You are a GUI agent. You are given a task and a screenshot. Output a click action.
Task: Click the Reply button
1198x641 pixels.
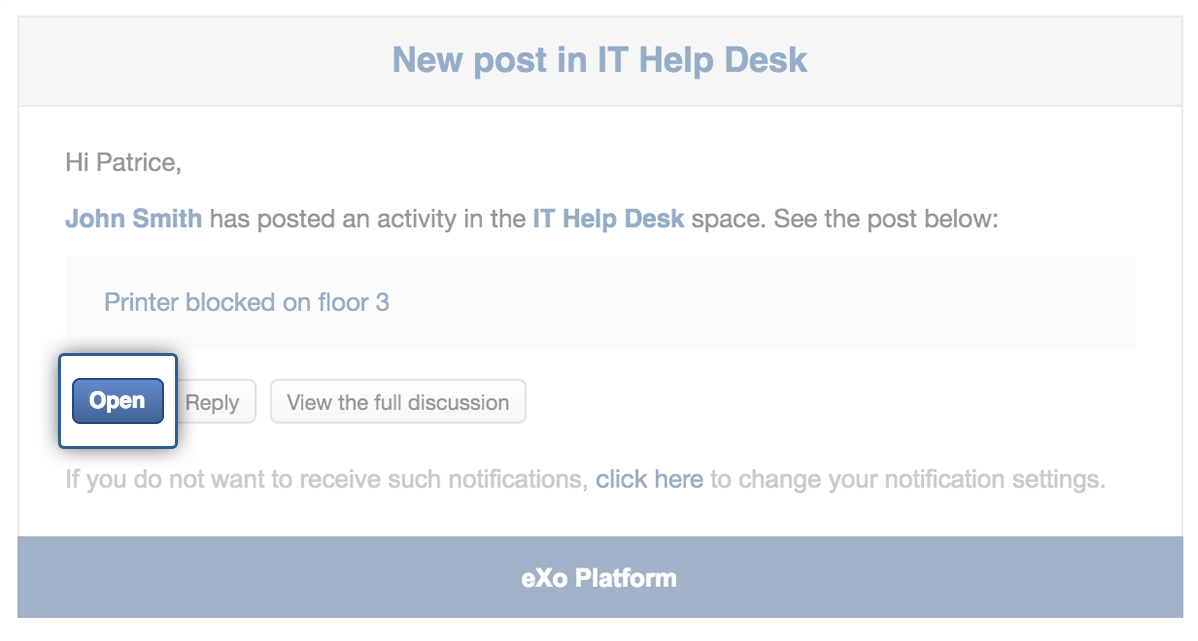[x=216, y=402]
